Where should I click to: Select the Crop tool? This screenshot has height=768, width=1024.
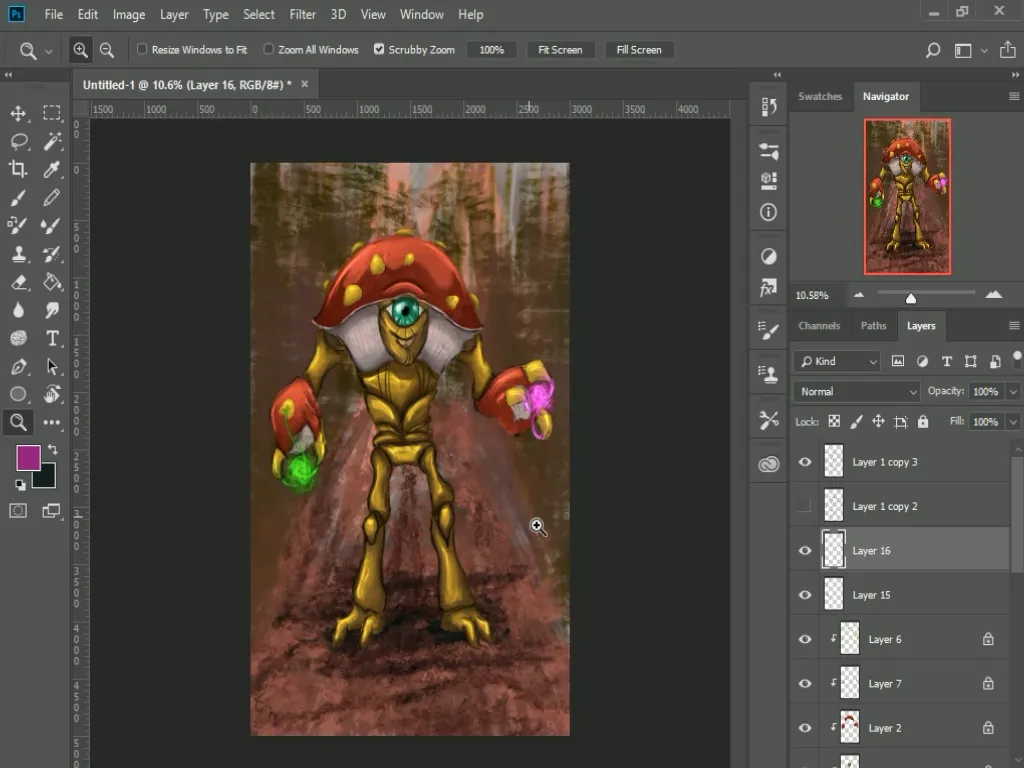point(18,169)
